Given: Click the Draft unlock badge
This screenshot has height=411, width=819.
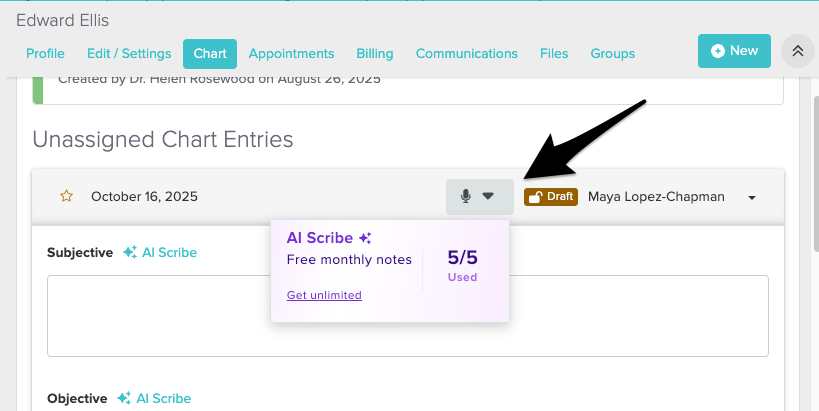Looking at the screenshot, I should [551, 196].
